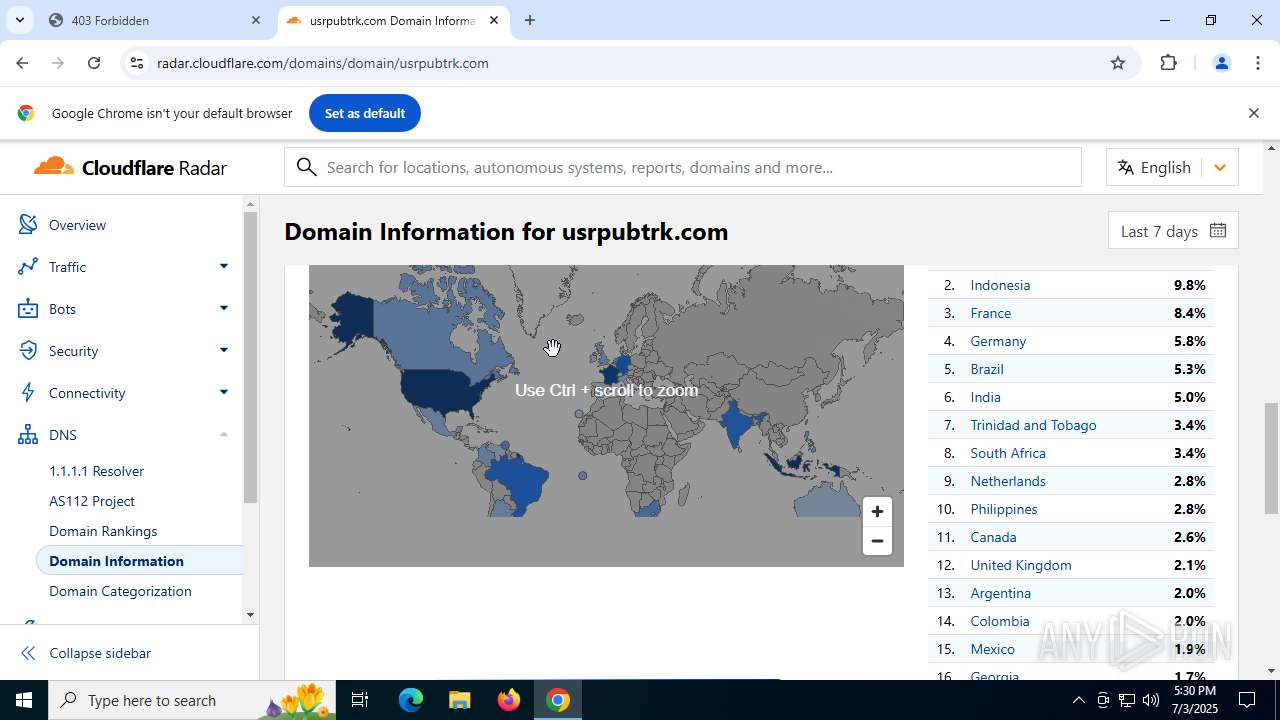This screenshot has height=720, width=1280.
Task: Reload the current page
Action: point(94,63)
